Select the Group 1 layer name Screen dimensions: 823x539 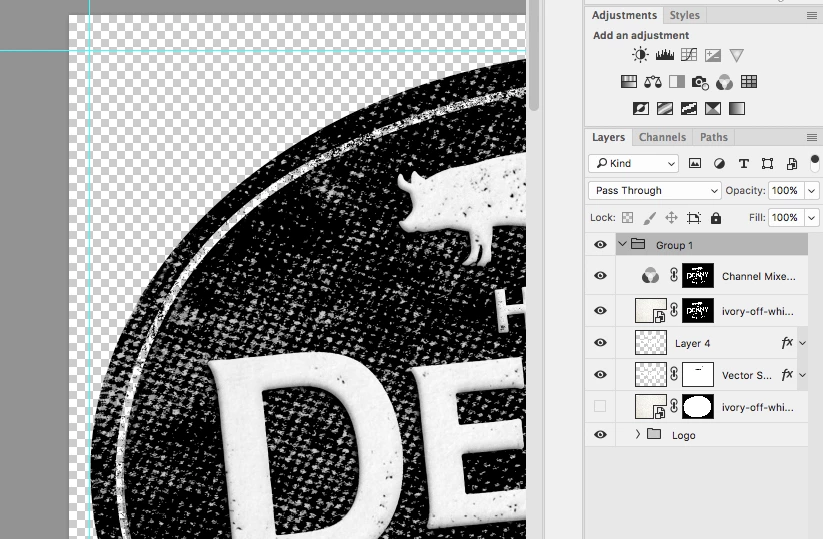point(674,245)
